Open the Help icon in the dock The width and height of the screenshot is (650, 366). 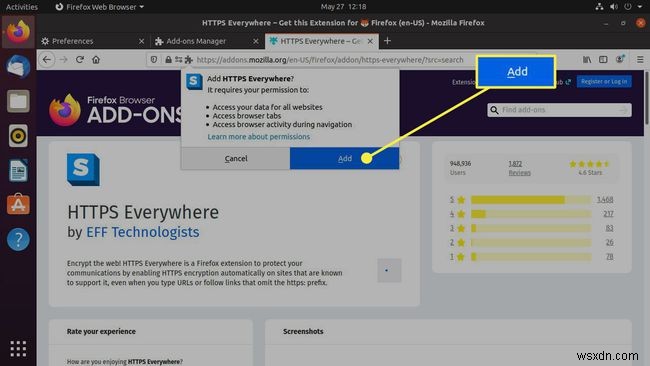point(18,239)
